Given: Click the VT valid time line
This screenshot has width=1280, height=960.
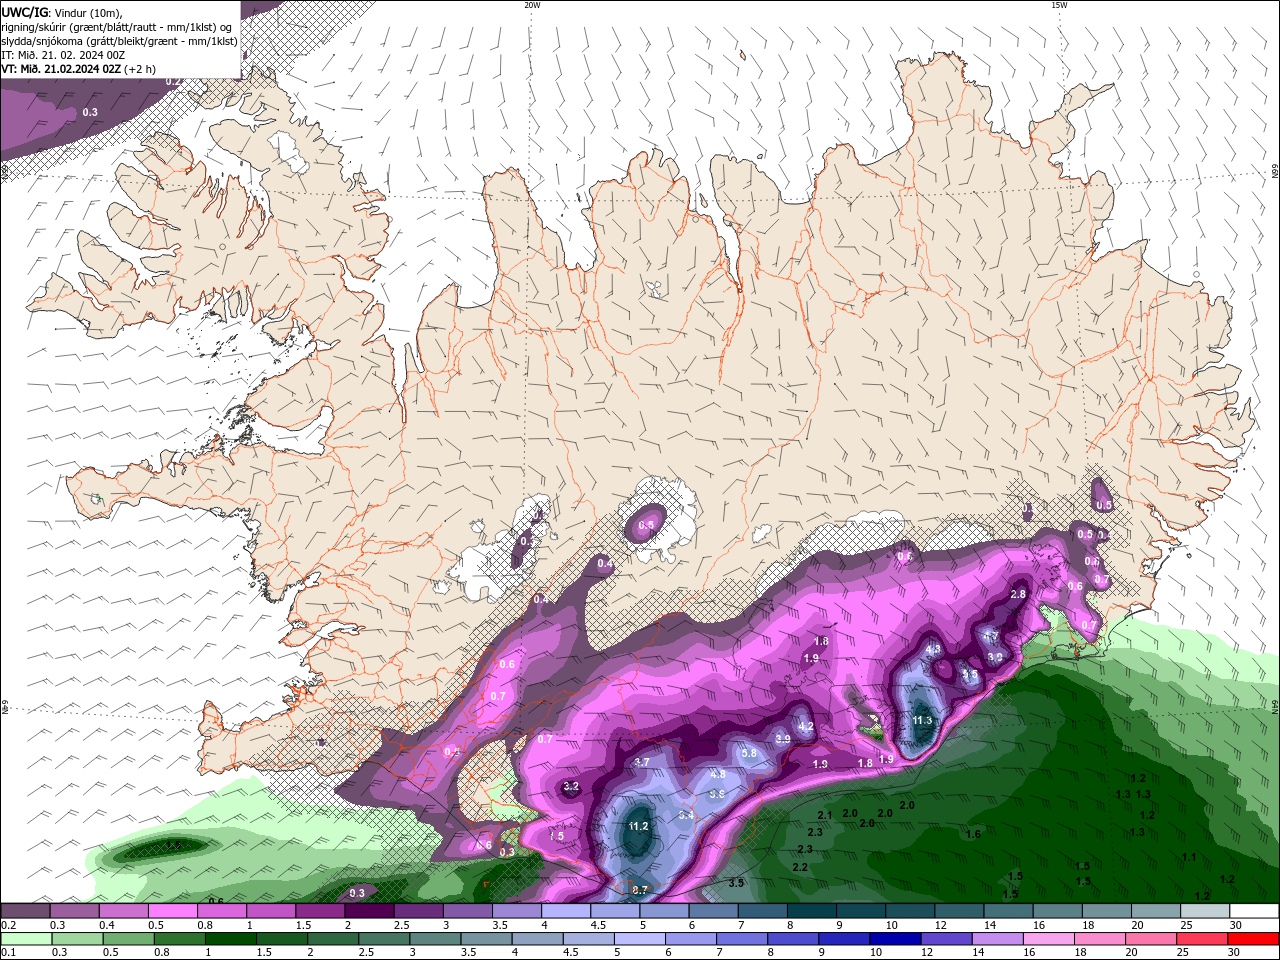Looking at the screenshot, I should [x=79, y=69].
